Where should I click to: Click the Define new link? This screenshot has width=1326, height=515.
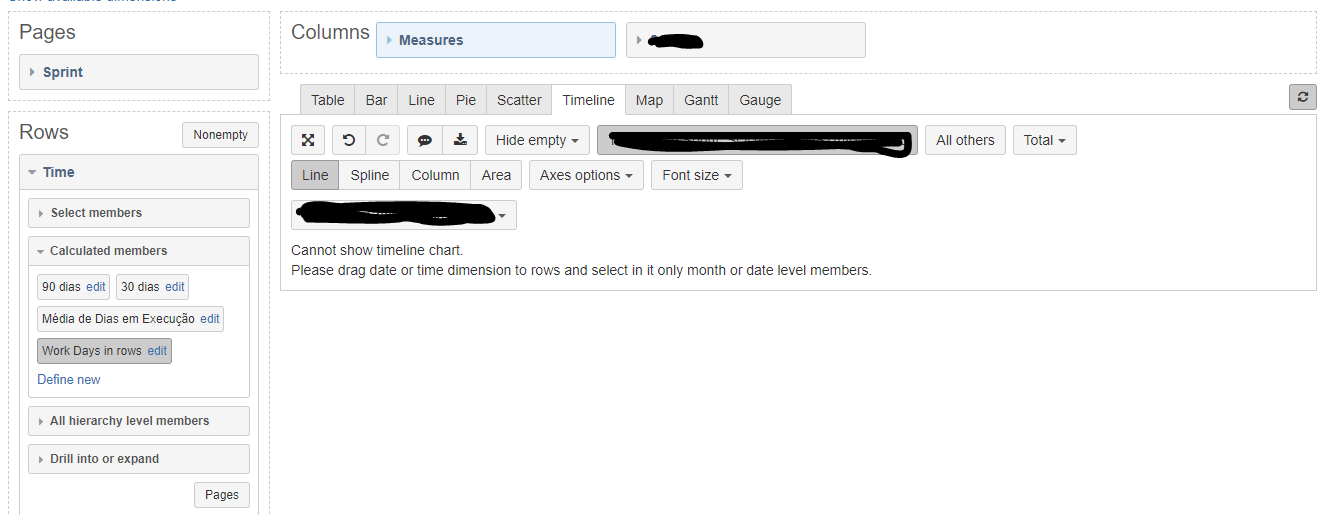coord(69,380)
